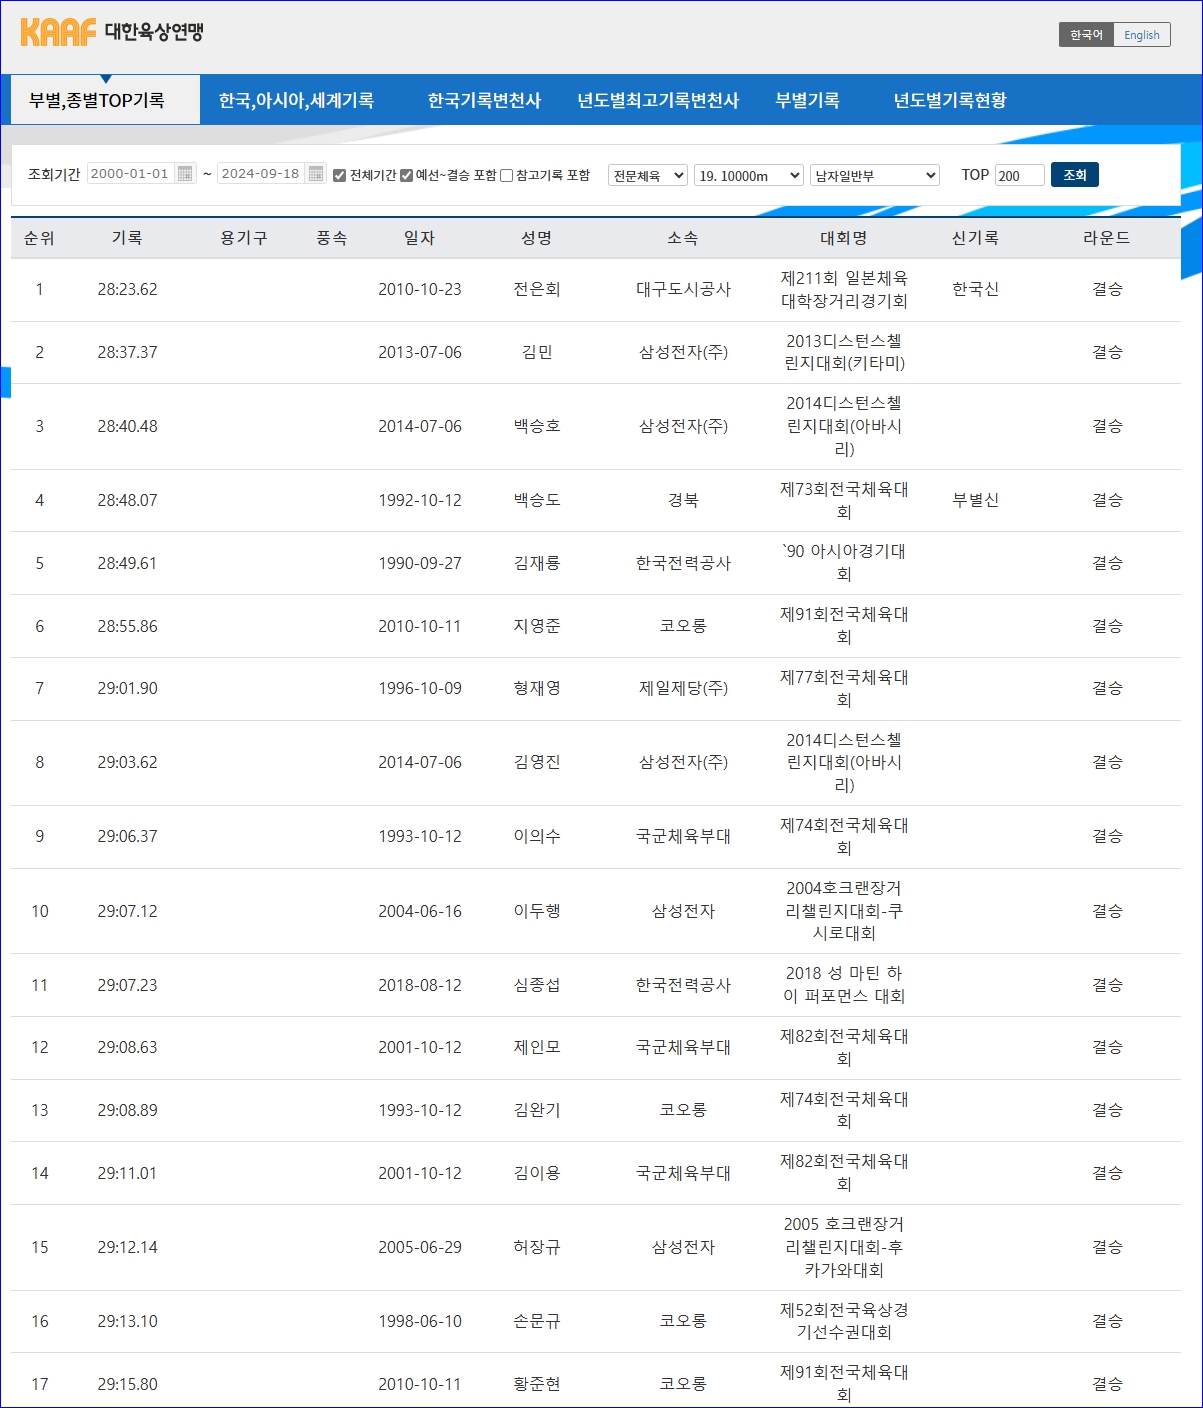This screenshot has height=1408, width=1203.
Task: Click the event 2018 성 마틴 하이 퍼포먼스 대회
Action: (844, 985)
